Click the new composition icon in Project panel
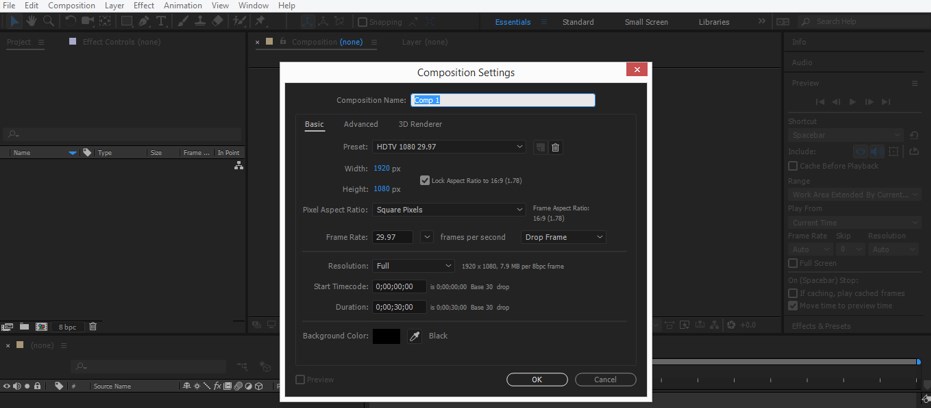 (x=41, y=327)
